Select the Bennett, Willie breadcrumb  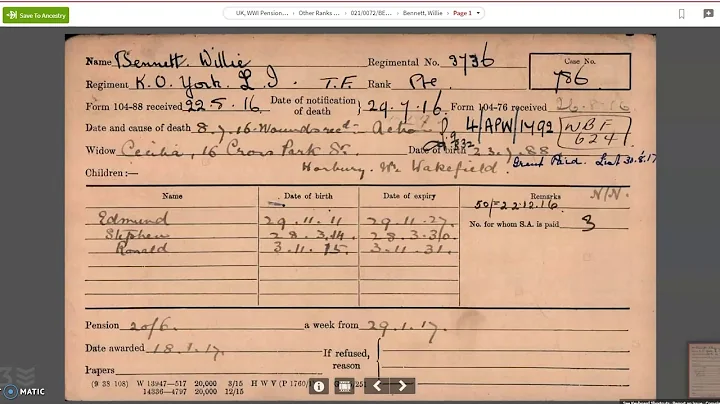coord(422,13)
